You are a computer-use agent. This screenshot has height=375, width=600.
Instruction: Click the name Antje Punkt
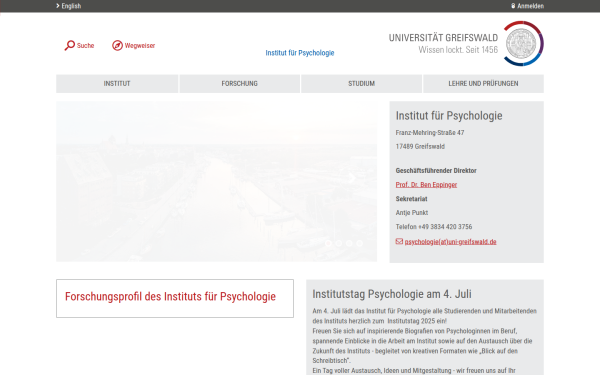point(412,212)
